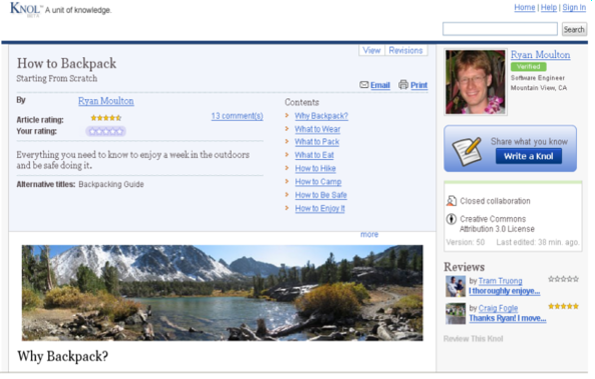Click arrow bullet beside How to Enjoy It
This screenshot has height=379, width=595.
coord(287,208)
